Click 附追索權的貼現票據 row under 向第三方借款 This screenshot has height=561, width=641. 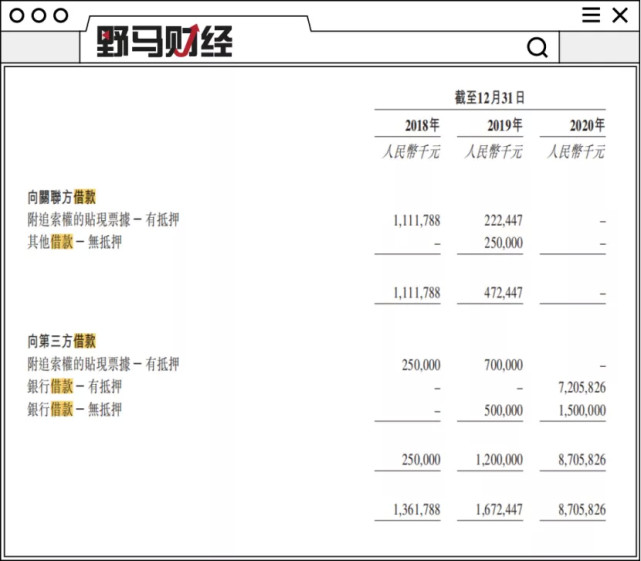[x=103, y=364]
